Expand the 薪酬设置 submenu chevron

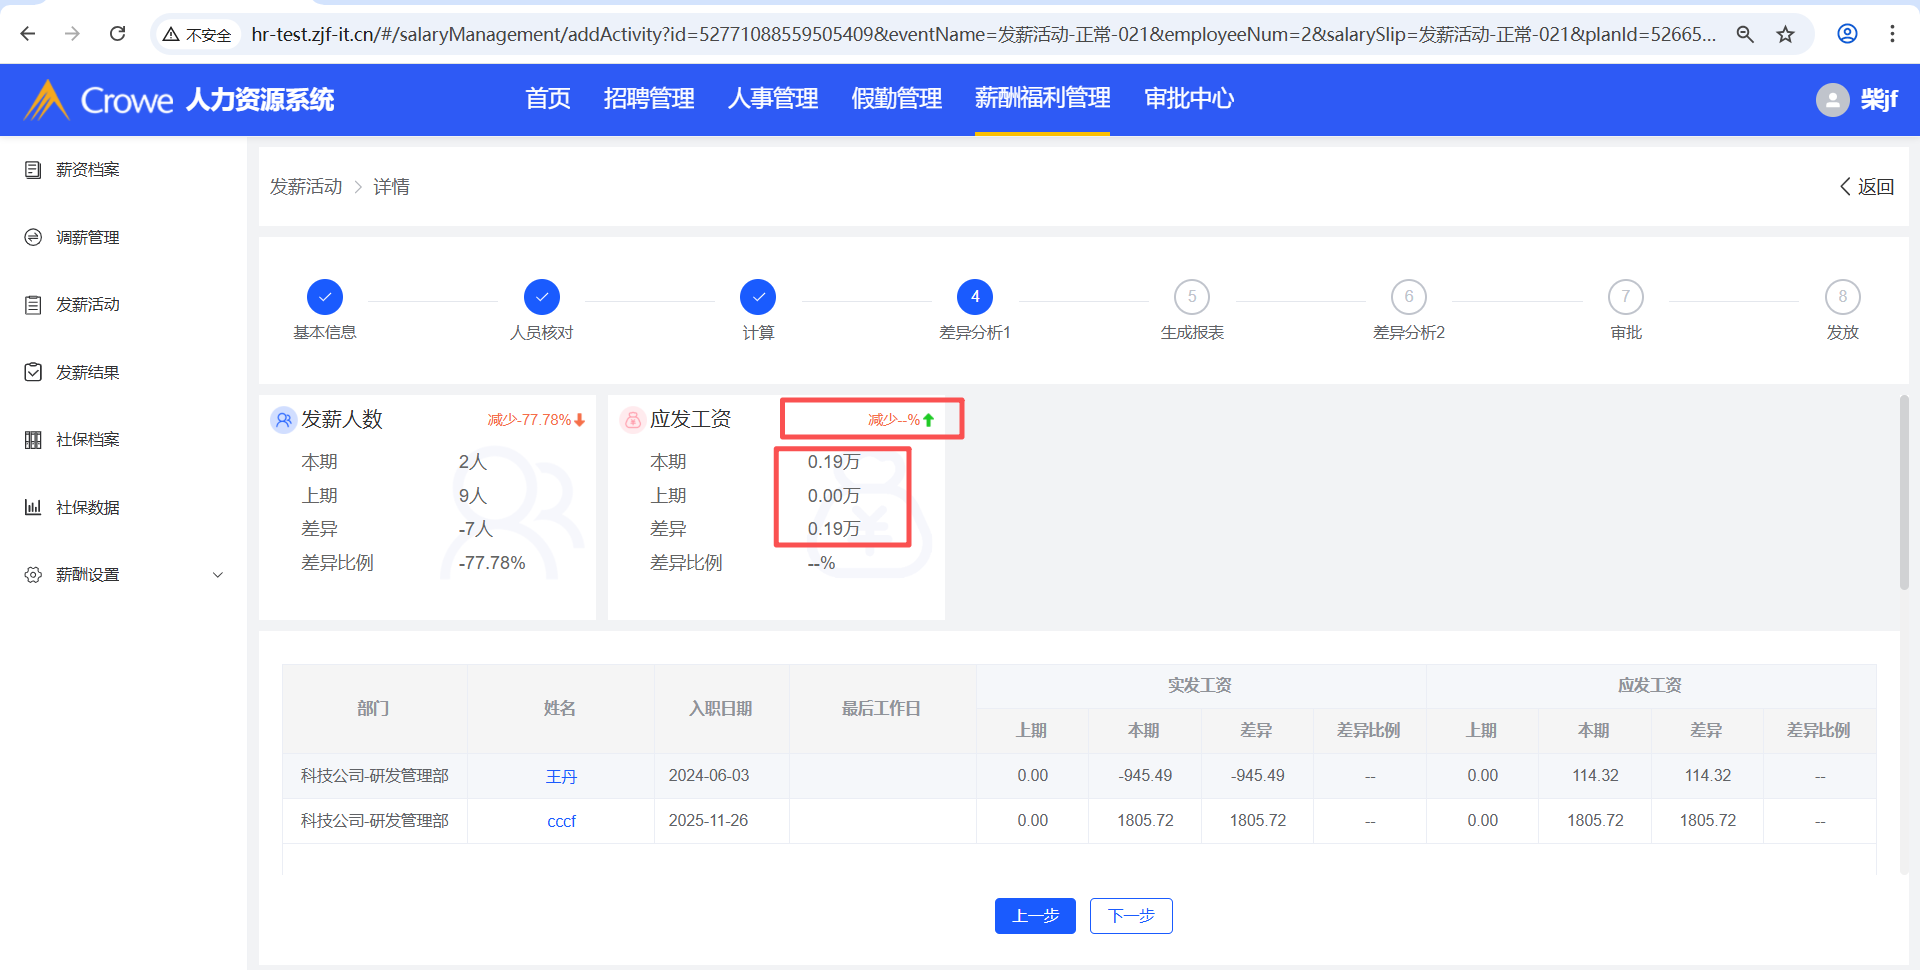coord(218,575)
